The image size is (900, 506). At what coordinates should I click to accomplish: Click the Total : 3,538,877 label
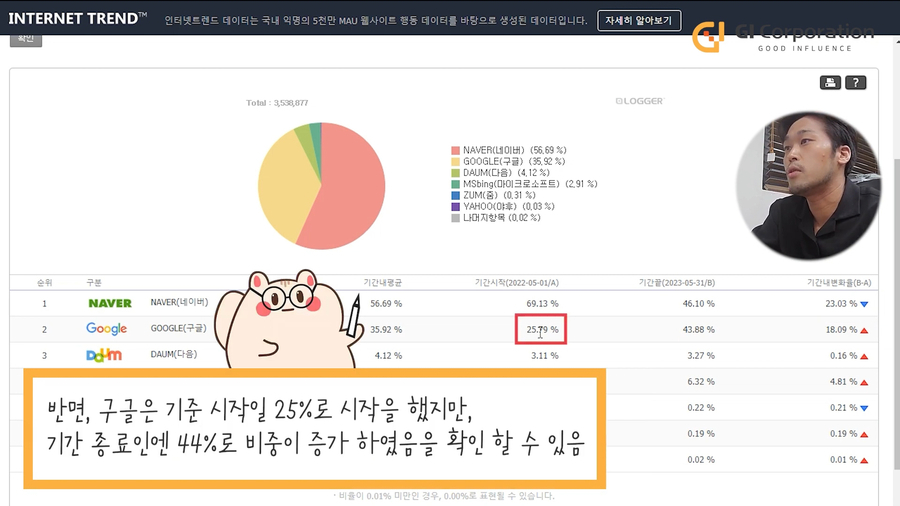277,103
